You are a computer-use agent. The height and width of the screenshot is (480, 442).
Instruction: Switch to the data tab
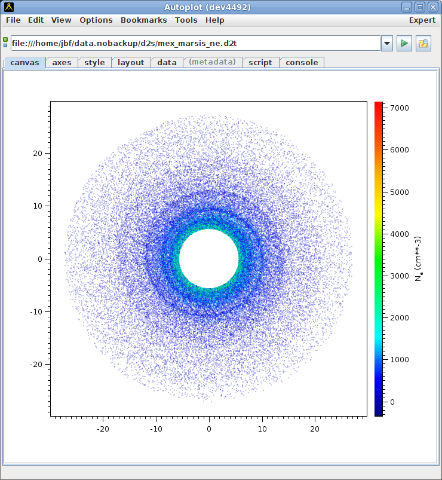pos(167,62)
